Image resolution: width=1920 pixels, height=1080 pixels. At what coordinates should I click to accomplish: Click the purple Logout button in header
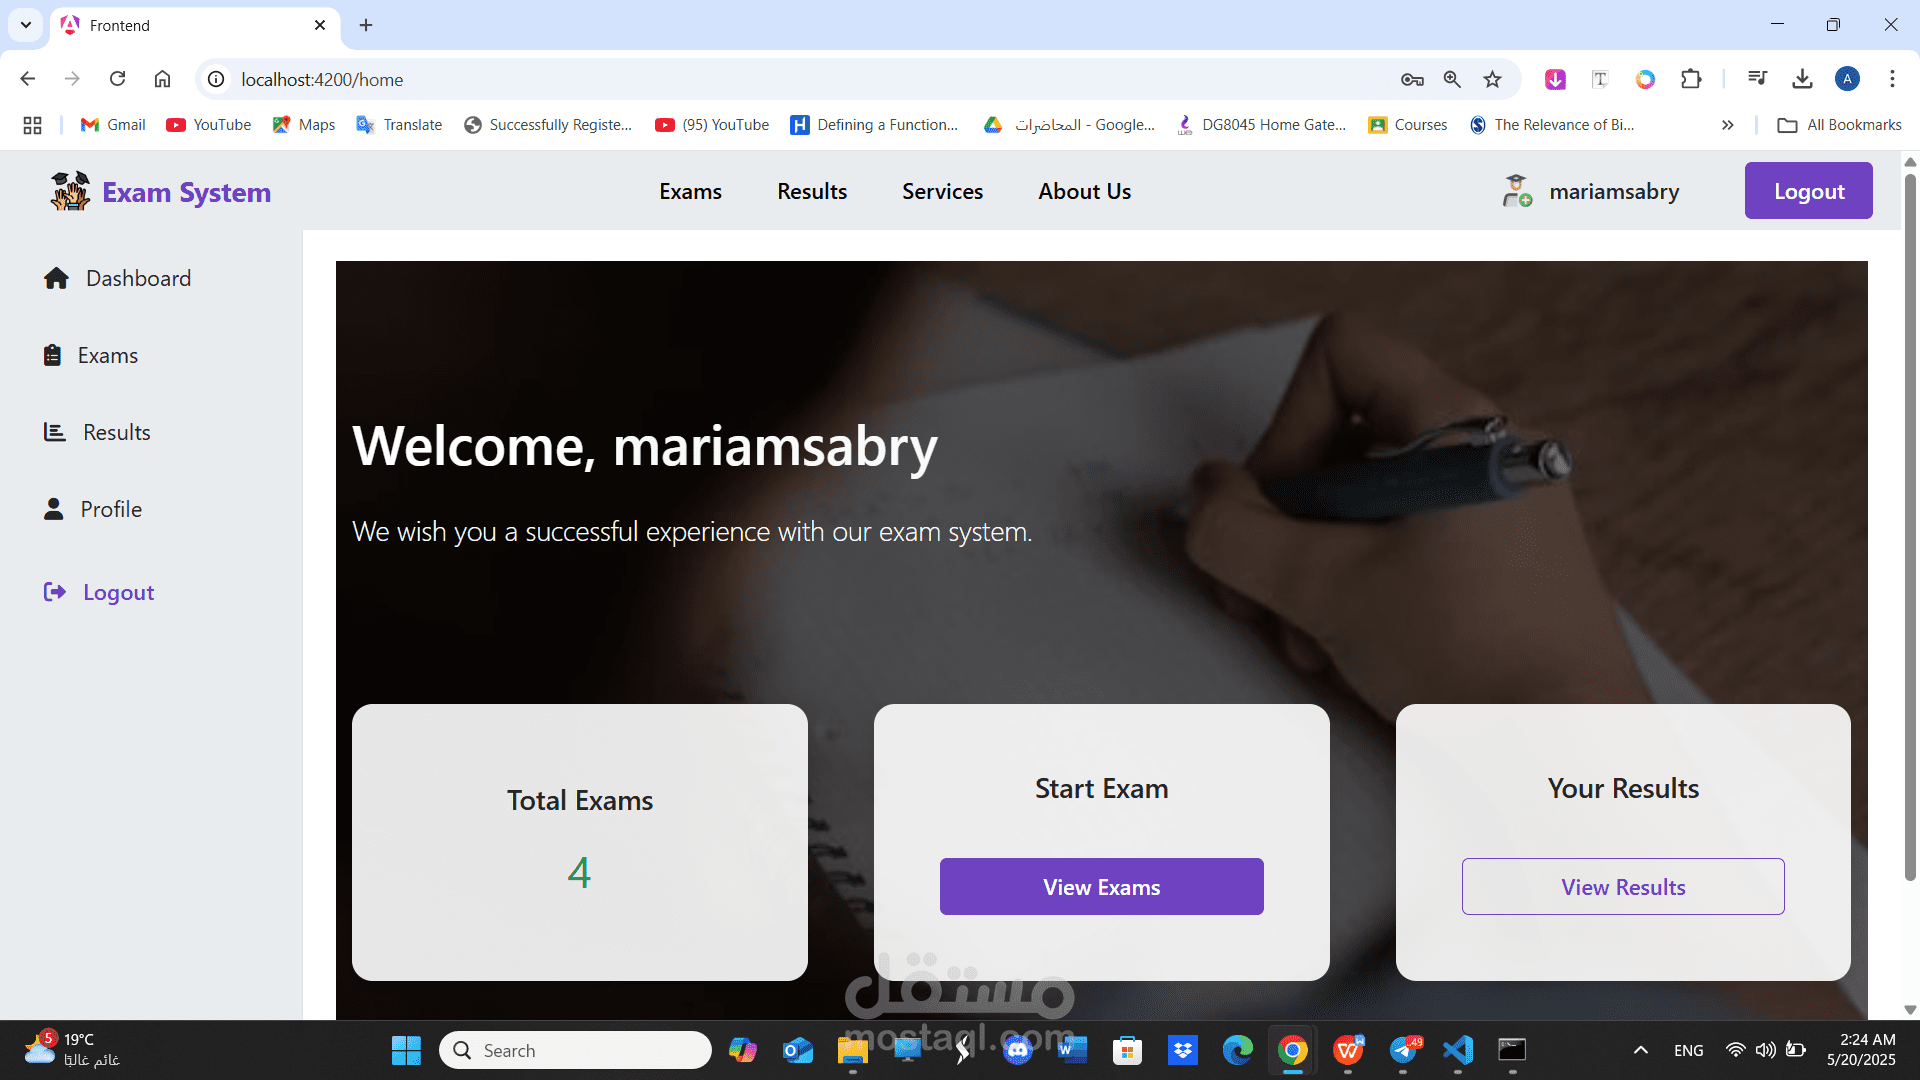click(1808, 191)
